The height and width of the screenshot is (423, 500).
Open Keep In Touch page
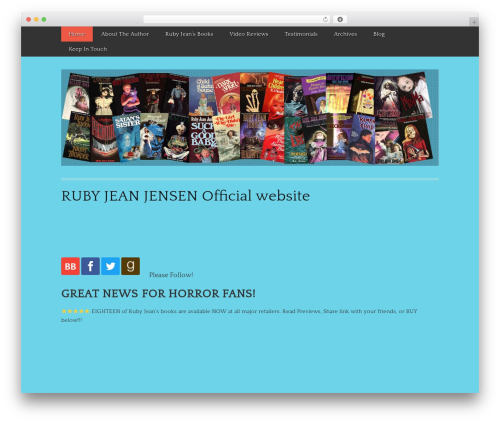tap(88, 49)
